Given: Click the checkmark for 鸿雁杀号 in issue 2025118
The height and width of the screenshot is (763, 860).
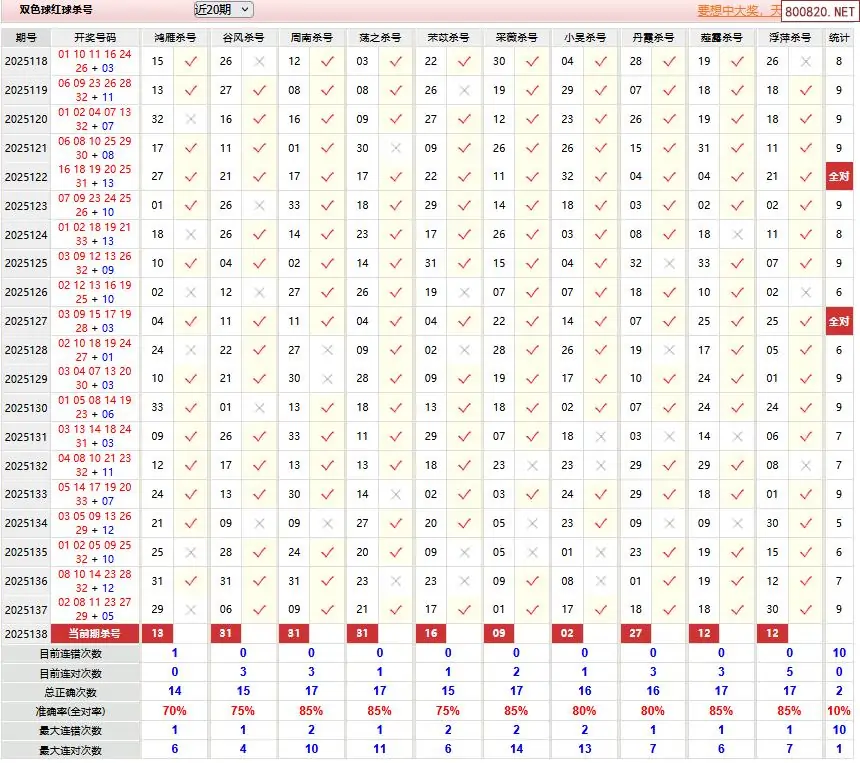Looking at the screenshot, I should (x=191, y=61).
